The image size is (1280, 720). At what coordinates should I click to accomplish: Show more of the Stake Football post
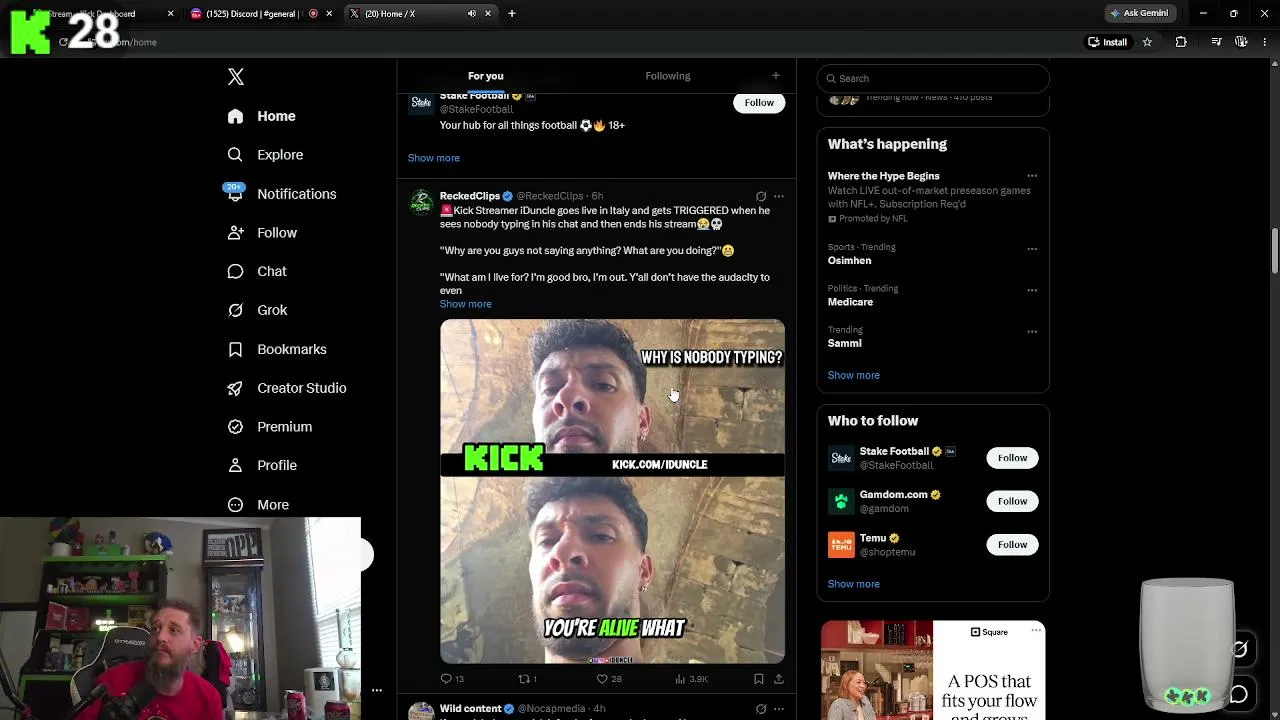[434, 158]
